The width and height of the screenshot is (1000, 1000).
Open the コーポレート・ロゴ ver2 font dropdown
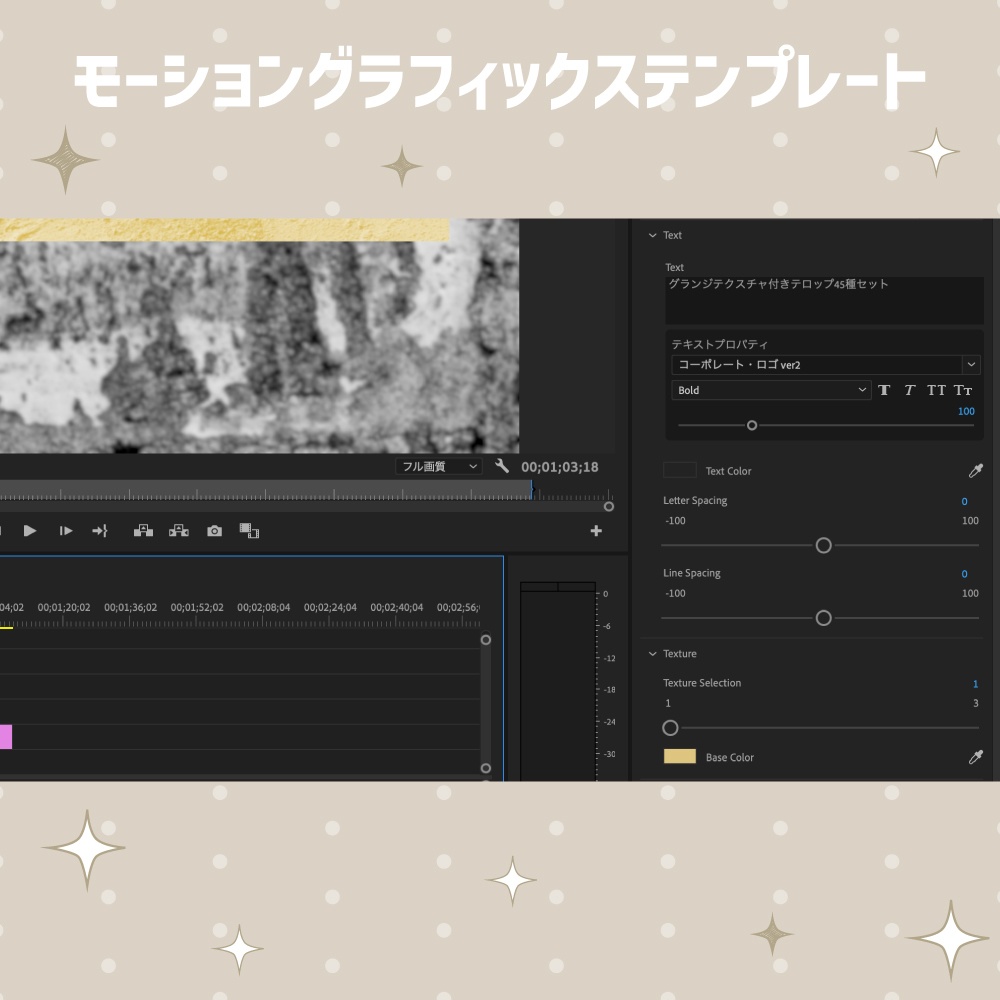pyautogui.click(x=824, y=364)
